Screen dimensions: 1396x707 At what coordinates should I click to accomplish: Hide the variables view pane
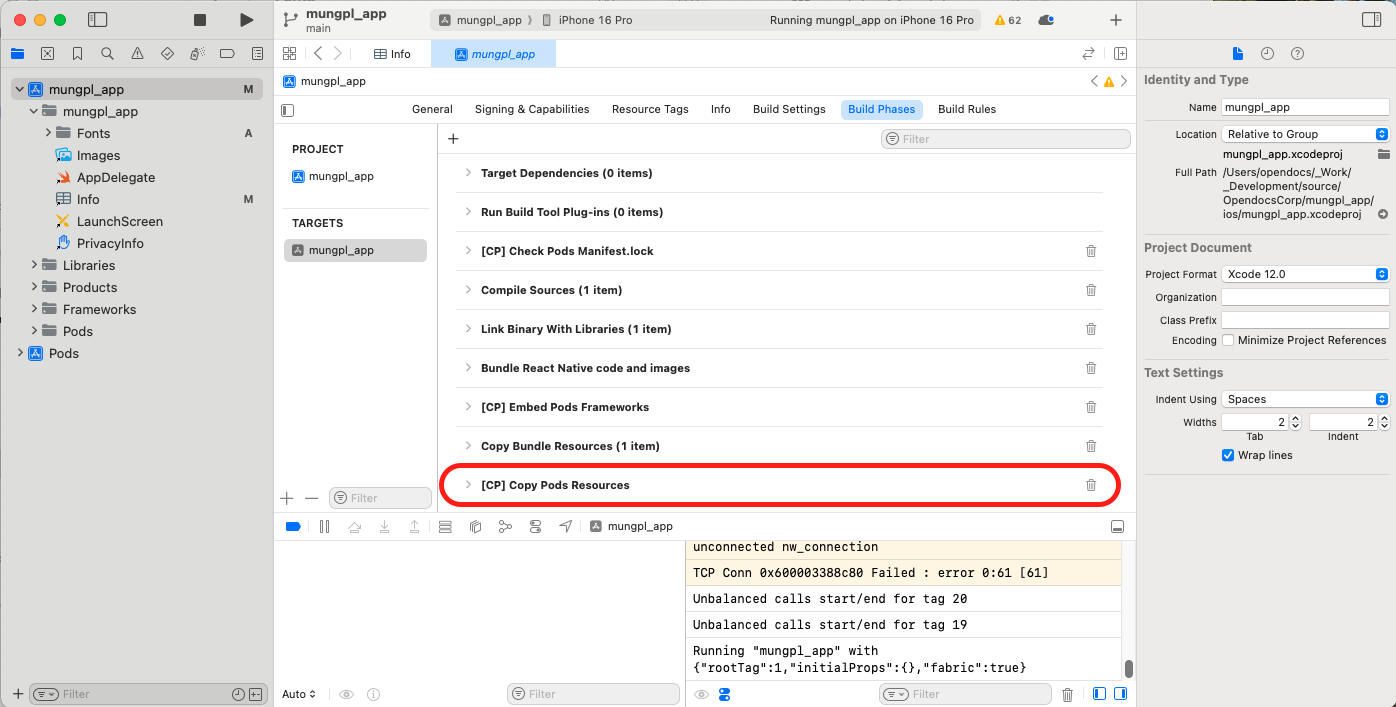click(1099, 694)
